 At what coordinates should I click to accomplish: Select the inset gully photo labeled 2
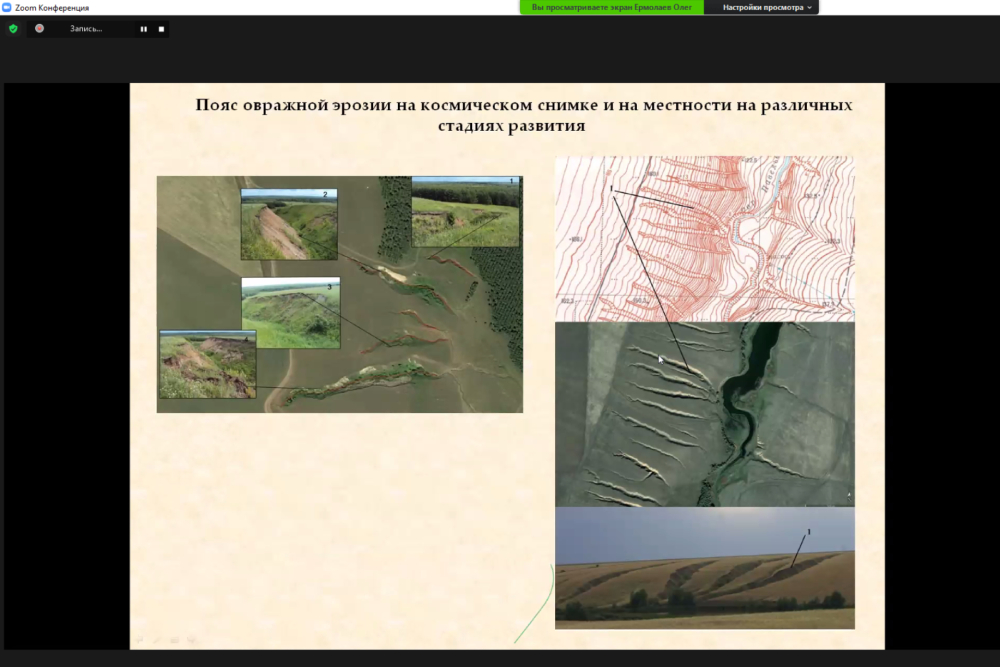click(x=289, y=224)
